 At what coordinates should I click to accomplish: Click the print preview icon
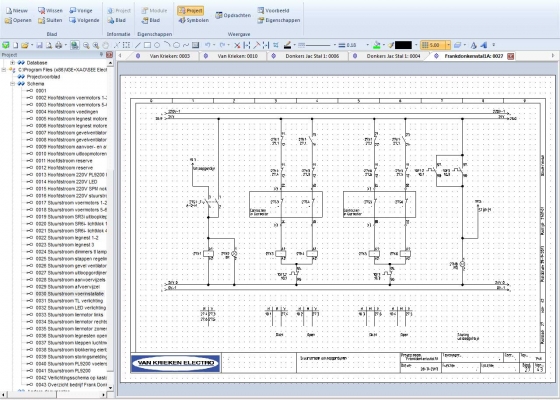(x=49, y=45)
